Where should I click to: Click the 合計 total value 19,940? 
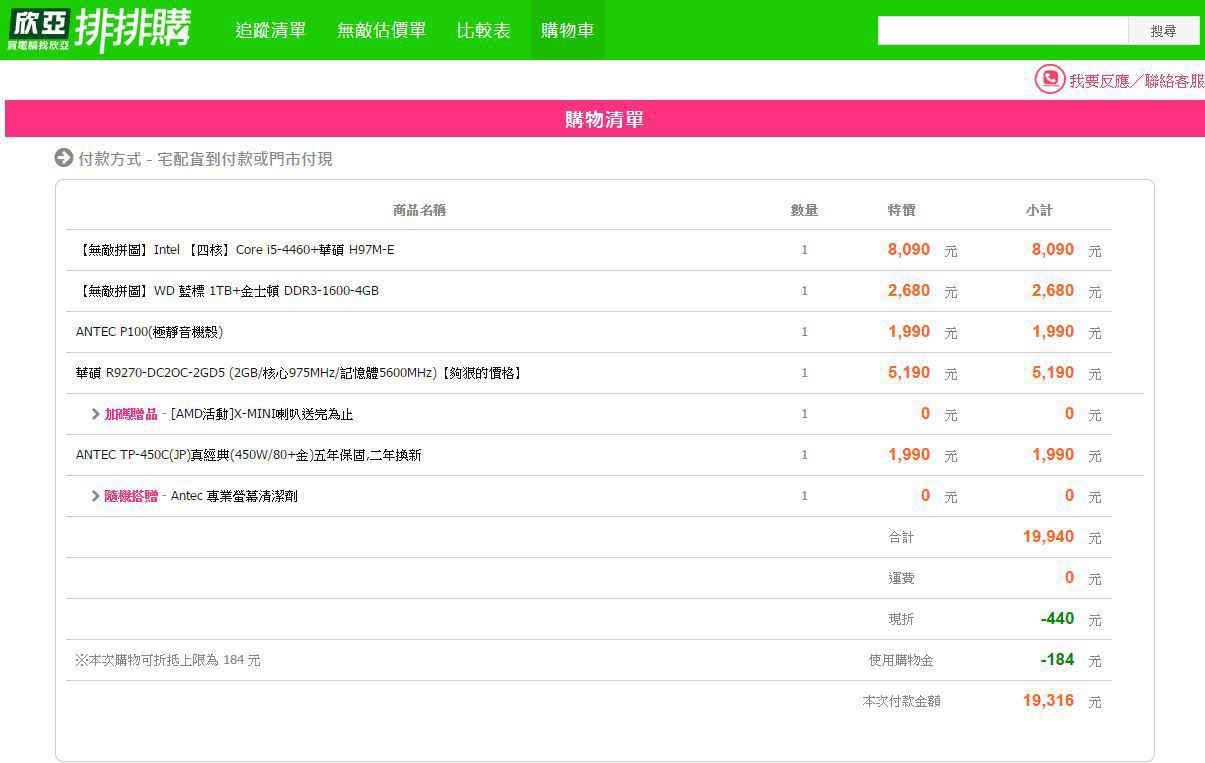tap(1048, 537)
